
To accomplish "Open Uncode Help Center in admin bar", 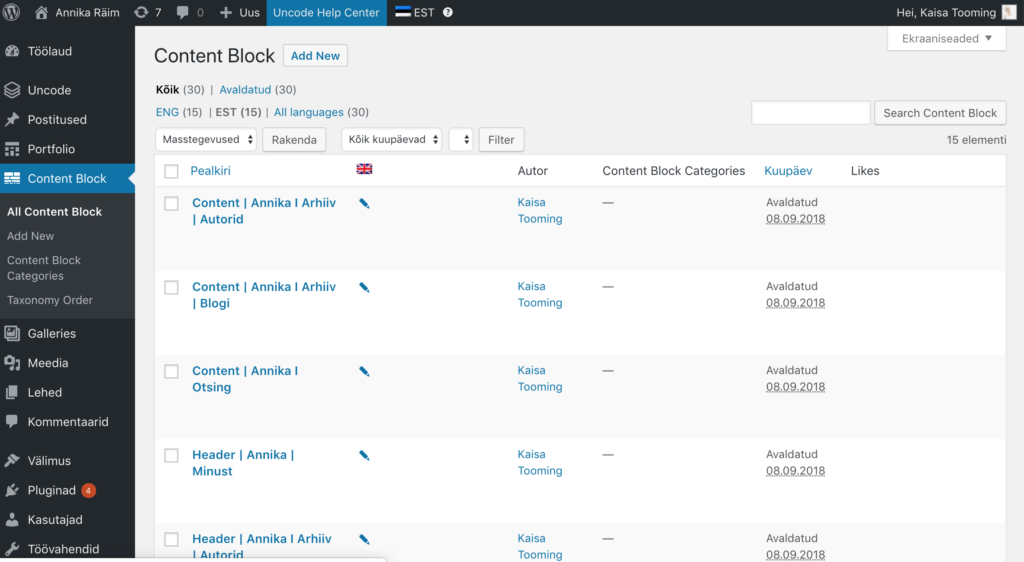I will point(326,12).
